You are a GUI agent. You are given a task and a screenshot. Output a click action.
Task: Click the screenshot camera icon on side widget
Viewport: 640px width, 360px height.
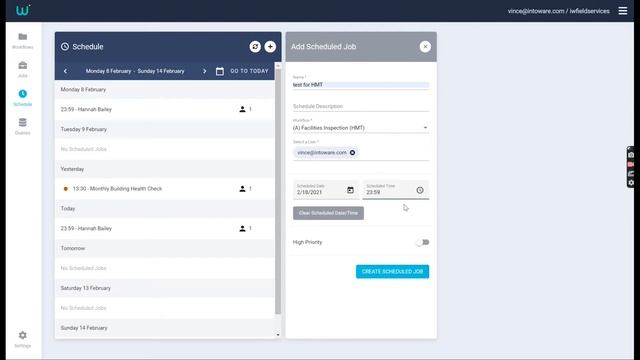(631, 155)
